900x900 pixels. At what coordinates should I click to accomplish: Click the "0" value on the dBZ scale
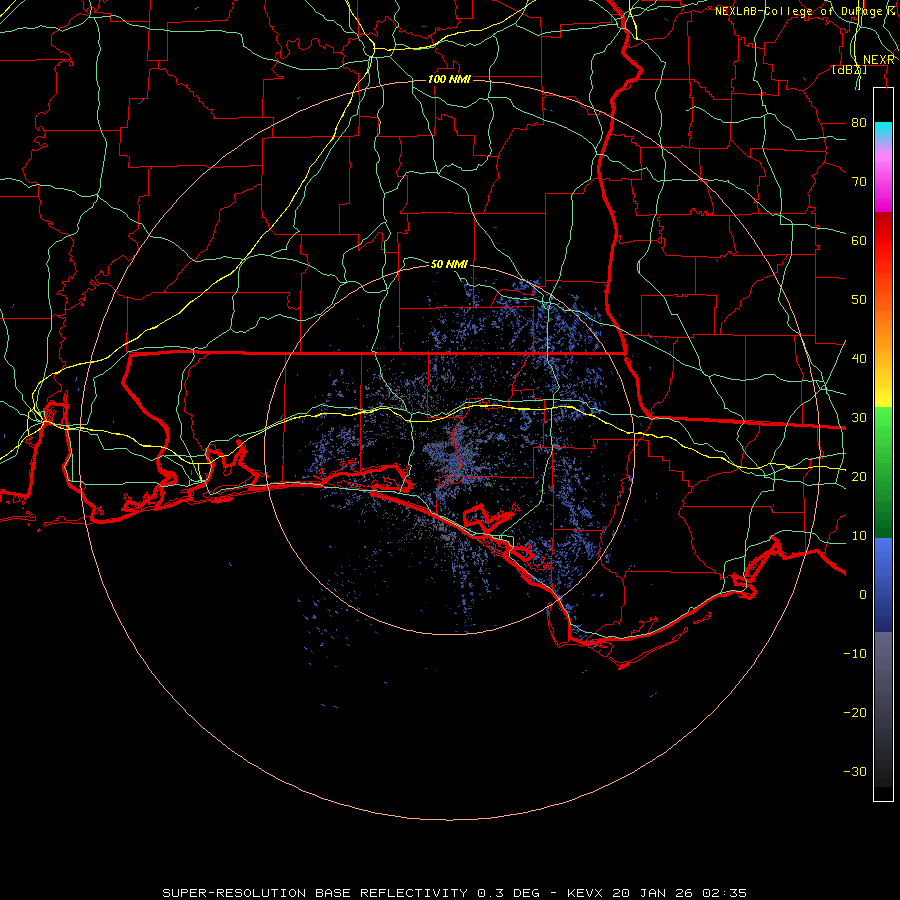pyautogui.click(x=863, y=595)
